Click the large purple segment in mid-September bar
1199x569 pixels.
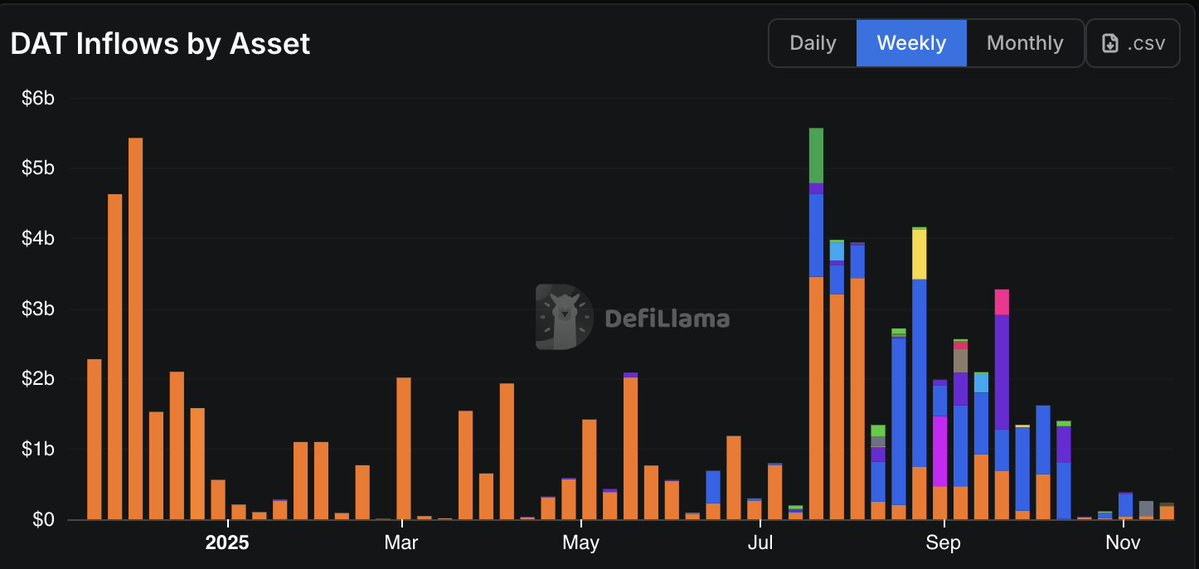[x=1001, y=372]
